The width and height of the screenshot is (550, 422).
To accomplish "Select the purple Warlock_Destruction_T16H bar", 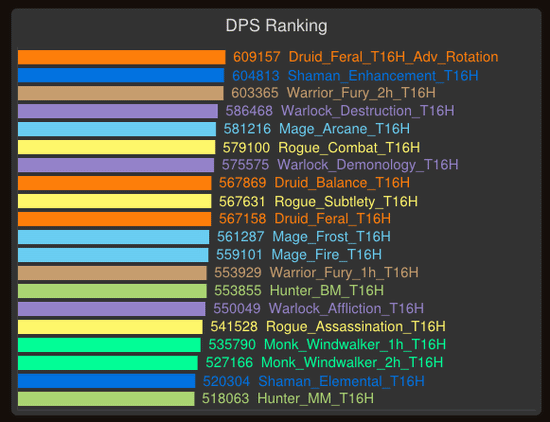I will (118, 111).
